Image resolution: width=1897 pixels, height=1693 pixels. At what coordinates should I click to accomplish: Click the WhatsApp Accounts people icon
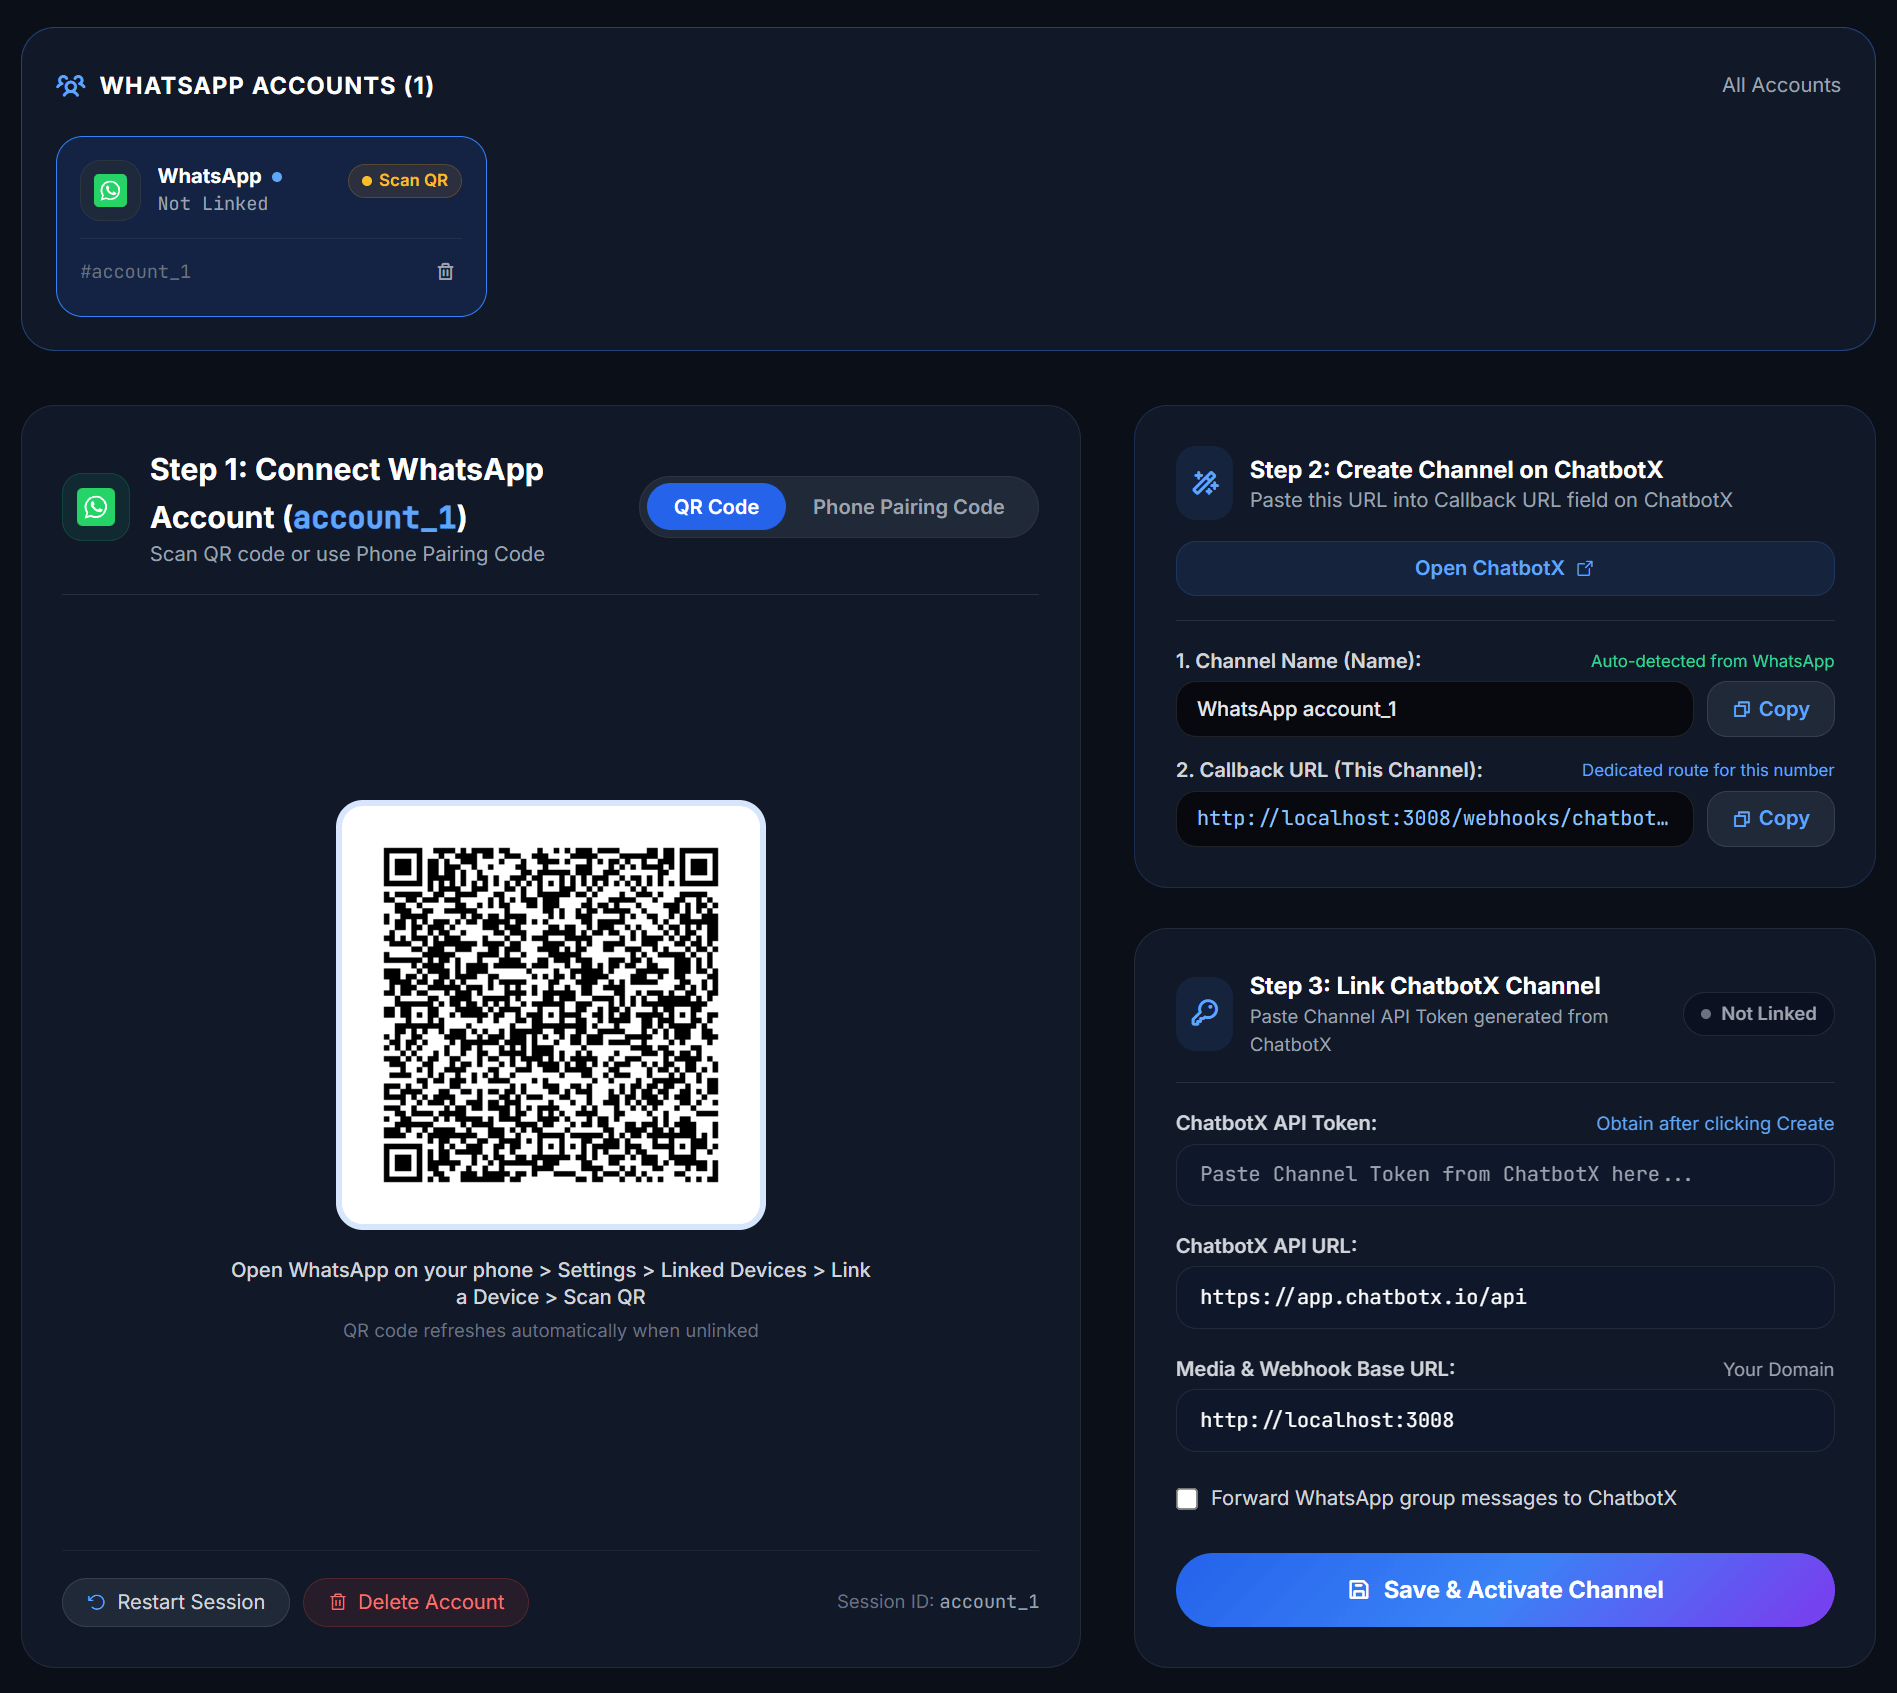[x=71, y=86]
